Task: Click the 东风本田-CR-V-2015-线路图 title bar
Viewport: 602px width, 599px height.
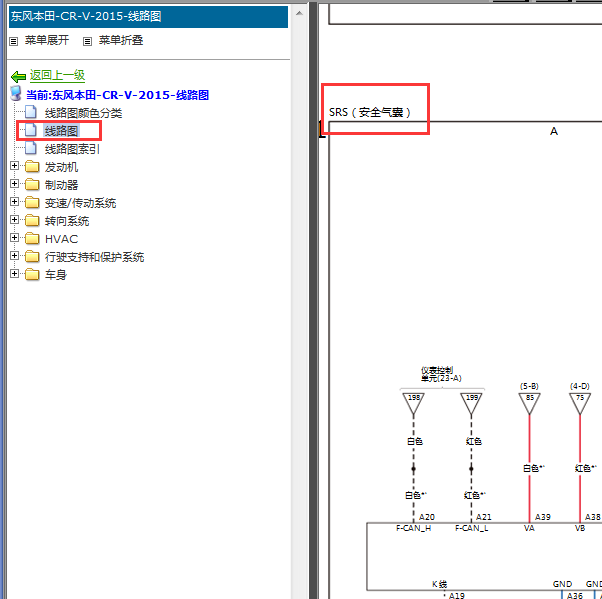Action: [x=148, y=17]
